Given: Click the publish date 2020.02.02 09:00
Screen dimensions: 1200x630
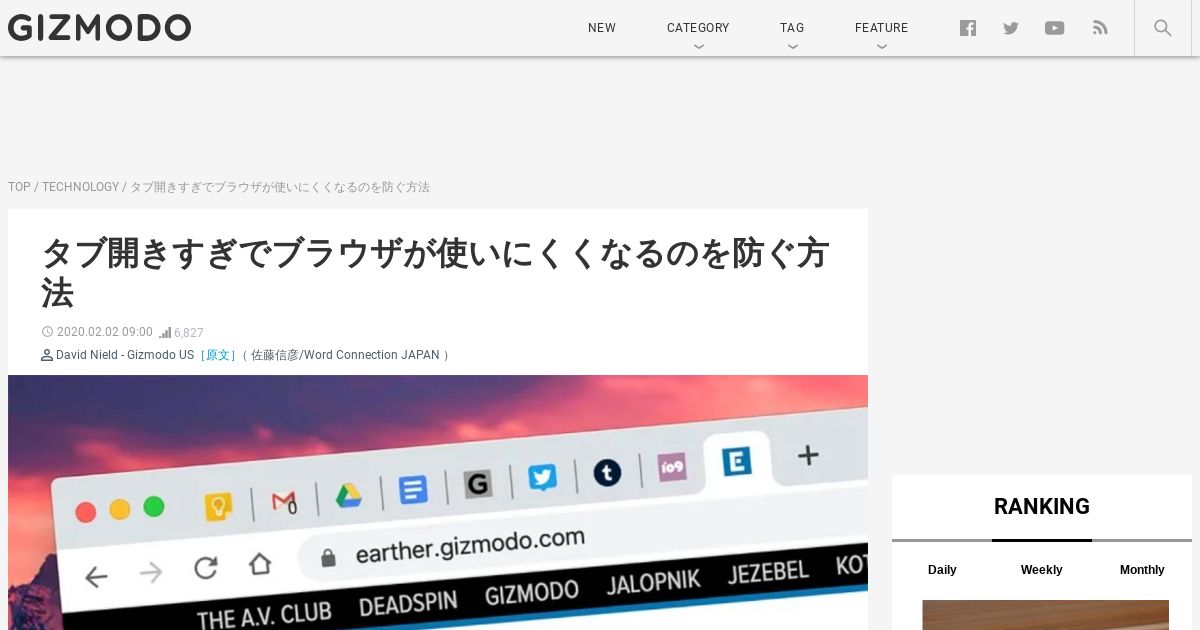Looking at the screenshot, I should click(x=105, y=332).
